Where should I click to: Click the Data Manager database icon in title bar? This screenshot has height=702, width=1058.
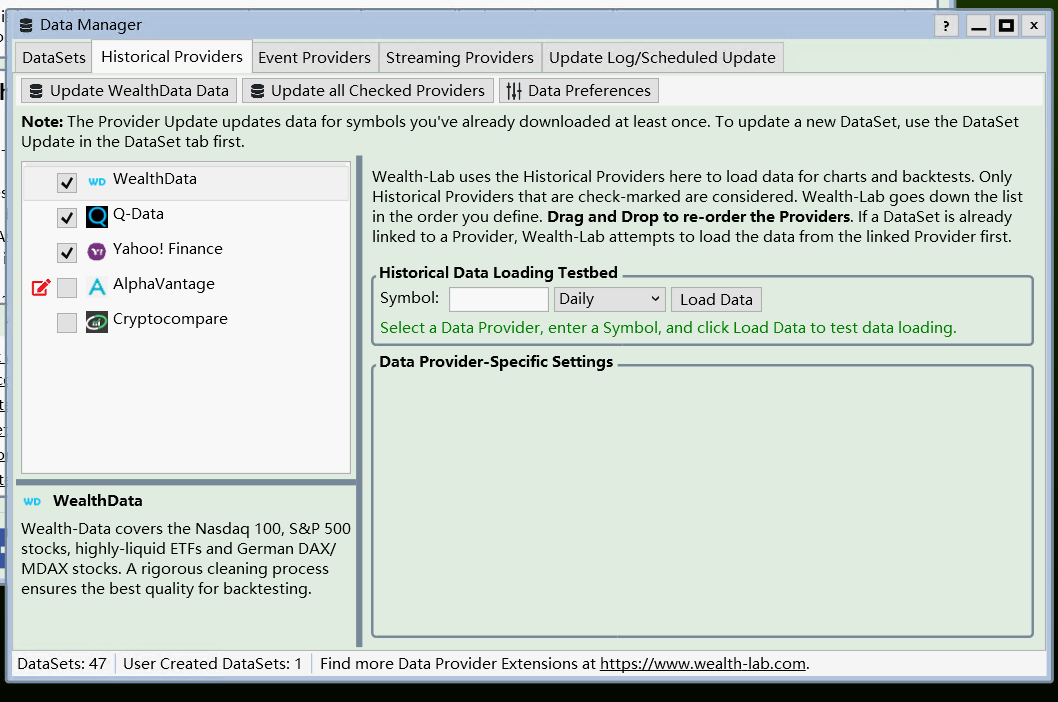tap(26, 26)
